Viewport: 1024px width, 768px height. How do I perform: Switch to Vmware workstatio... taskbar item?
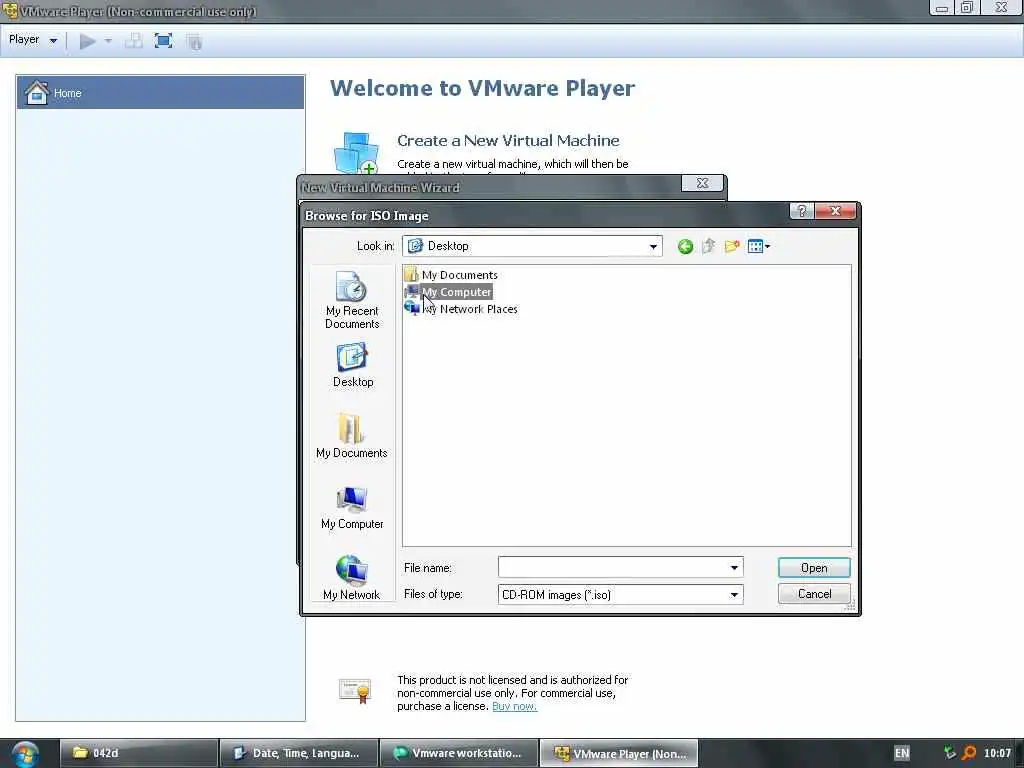(x=458, y=753)
